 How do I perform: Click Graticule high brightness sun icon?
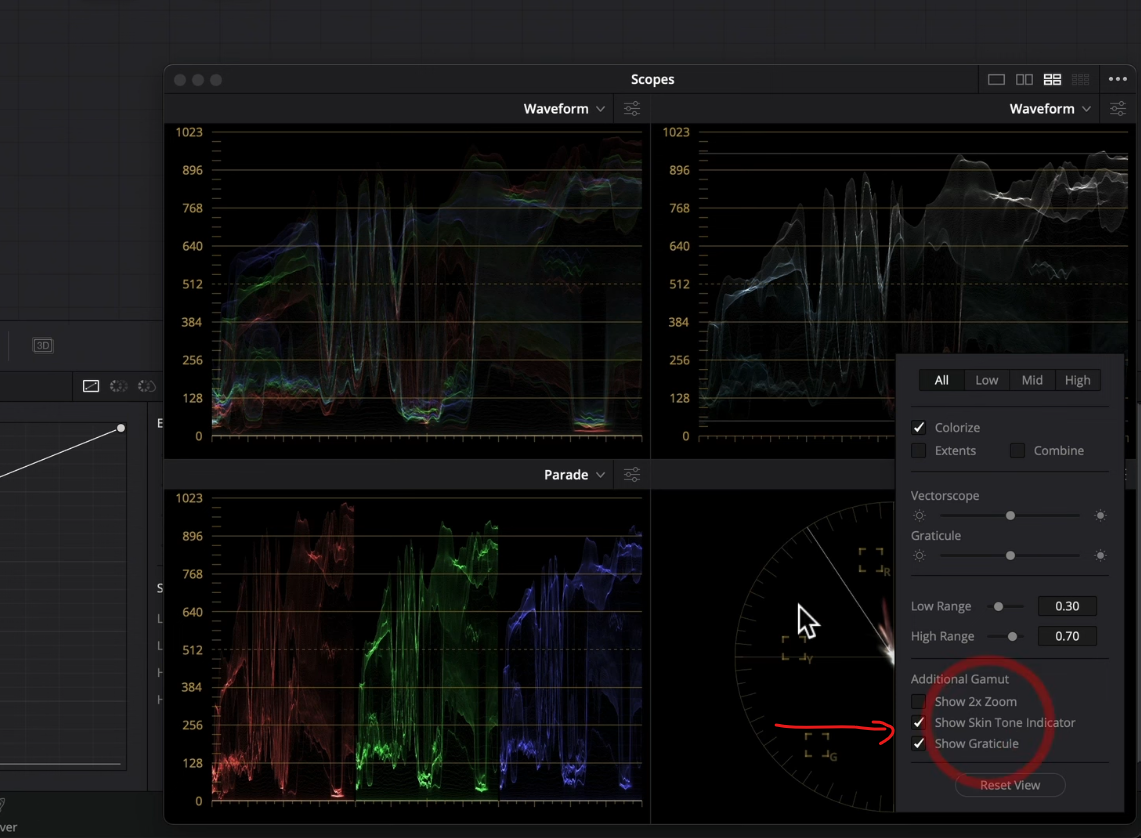[1100, 556]
